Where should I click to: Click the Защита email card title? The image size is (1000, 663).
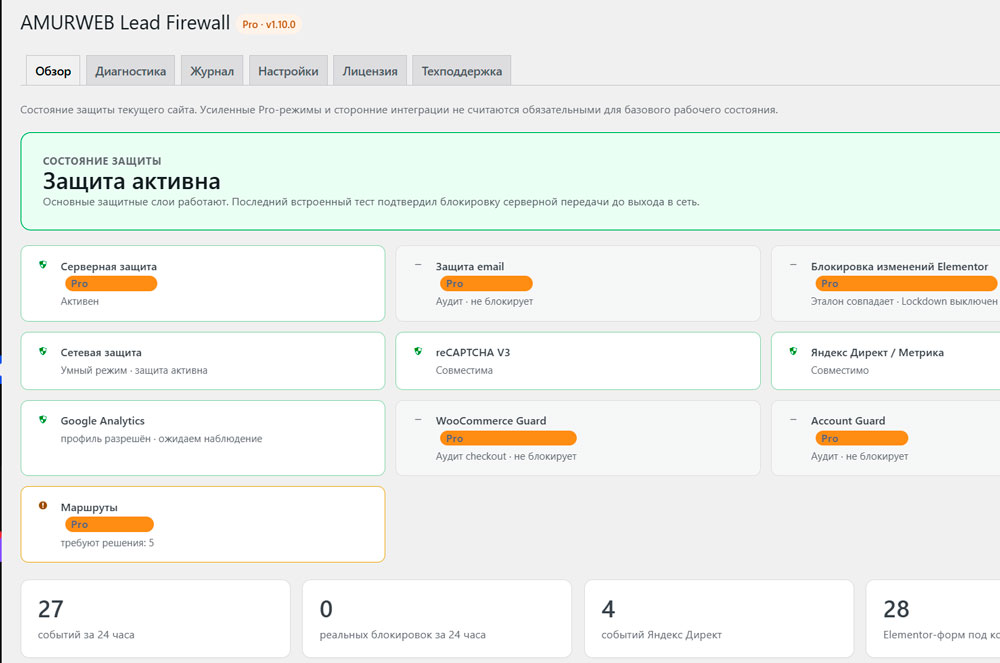(470, 266)
